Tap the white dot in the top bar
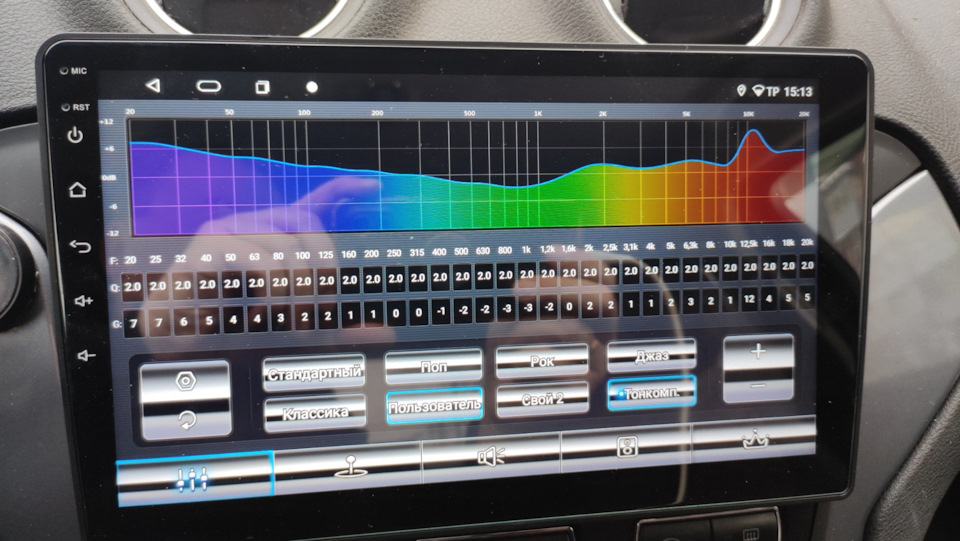 [312, 88]
